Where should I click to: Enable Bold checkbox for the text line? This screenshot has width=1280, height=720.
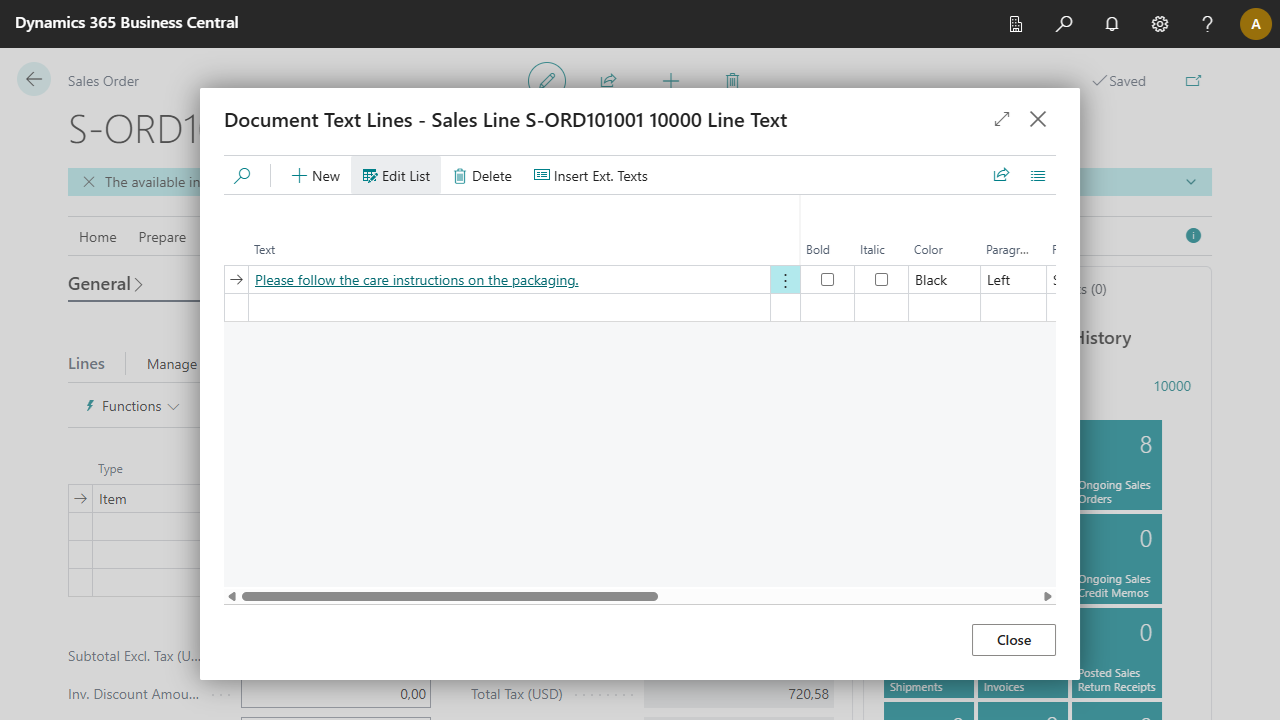[827, 280]
